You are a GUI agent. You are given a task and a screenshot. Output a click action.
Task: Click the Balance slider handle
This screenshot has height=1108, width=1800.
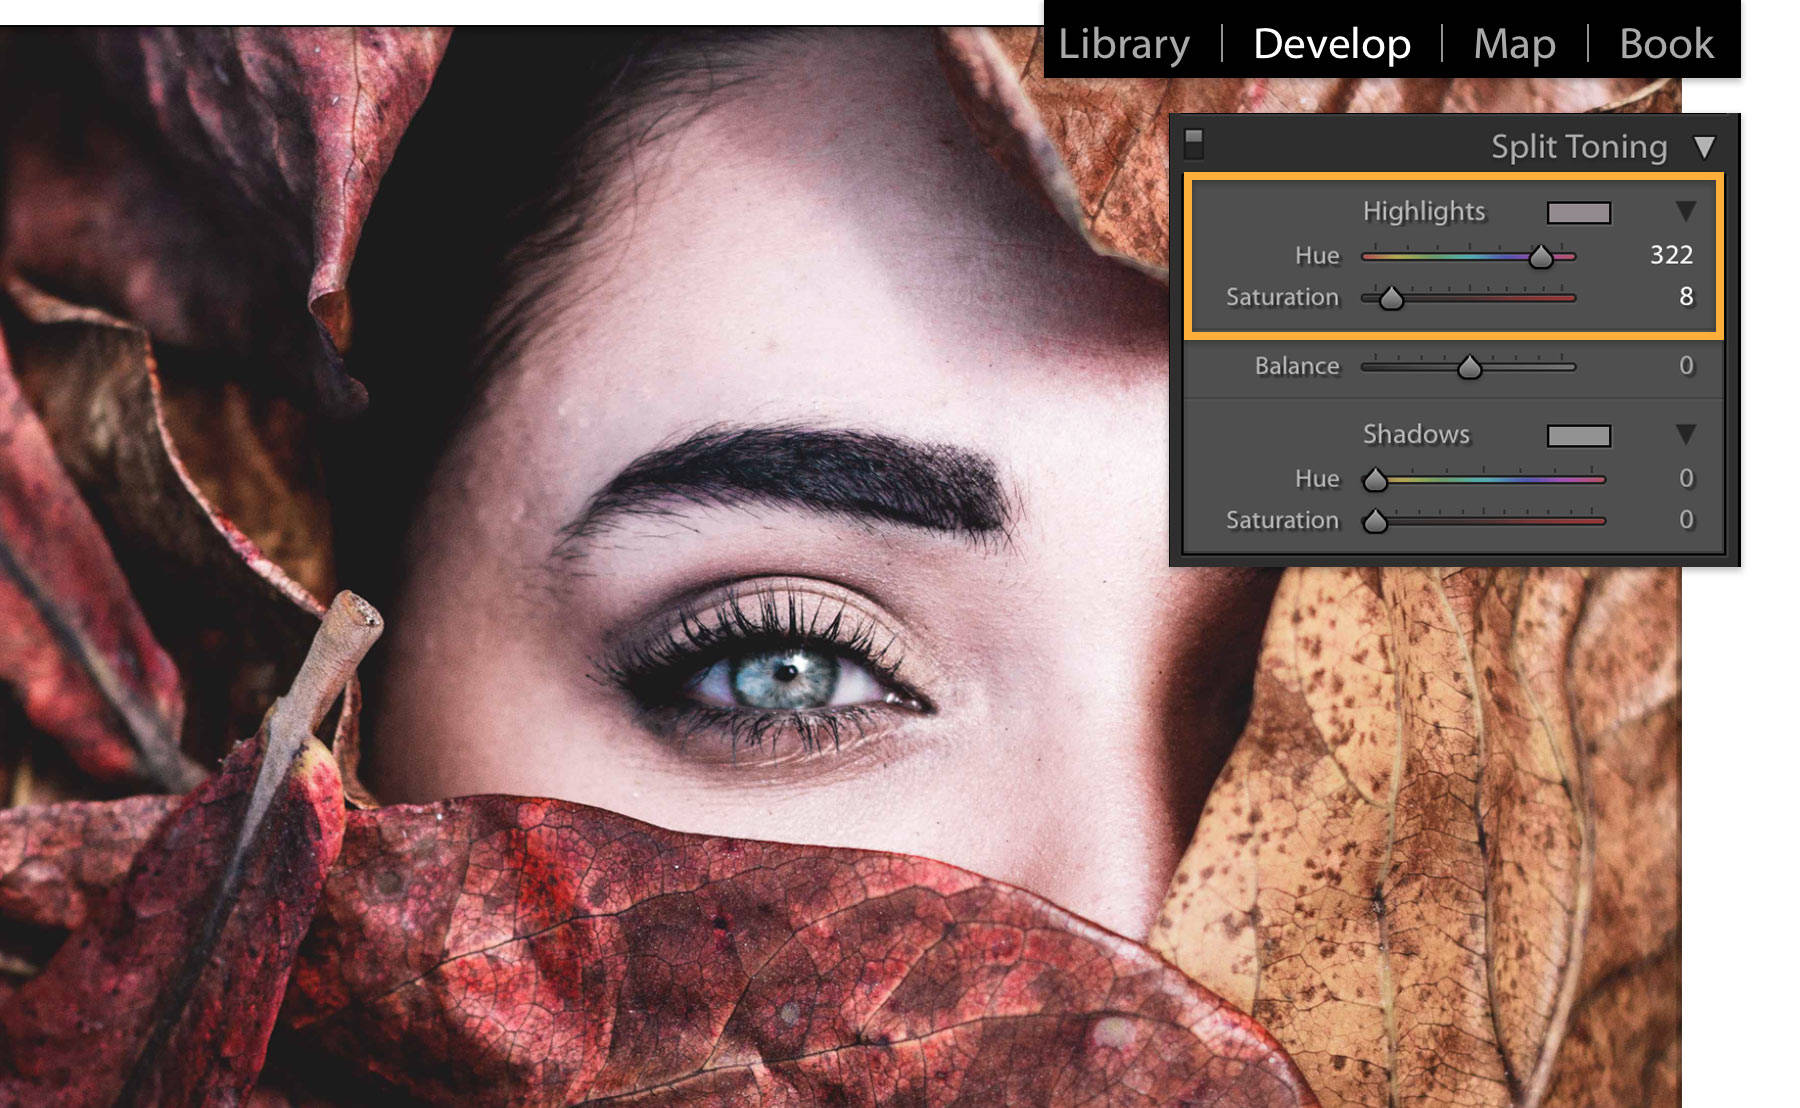point(1468,367)
